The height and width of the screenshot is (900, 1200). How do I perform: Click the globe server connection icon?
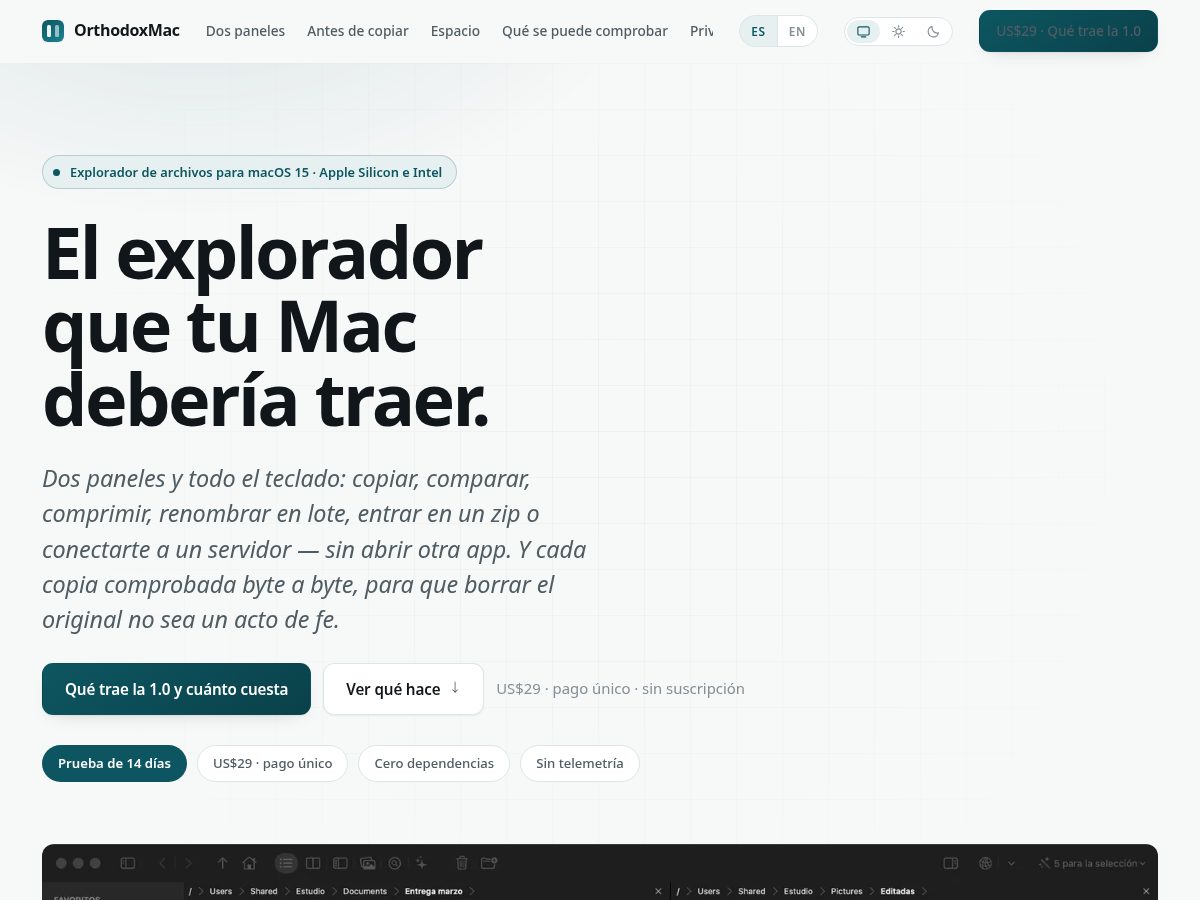click(985, 863)
